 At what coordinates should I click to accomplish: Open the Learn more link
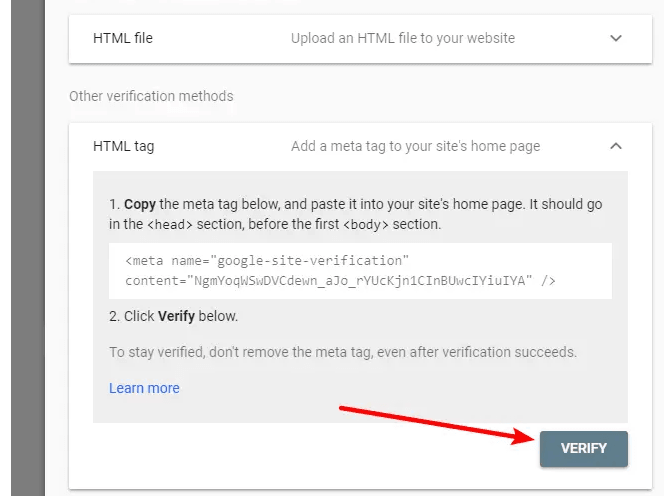pyautogui.click(x=144, y=388)
